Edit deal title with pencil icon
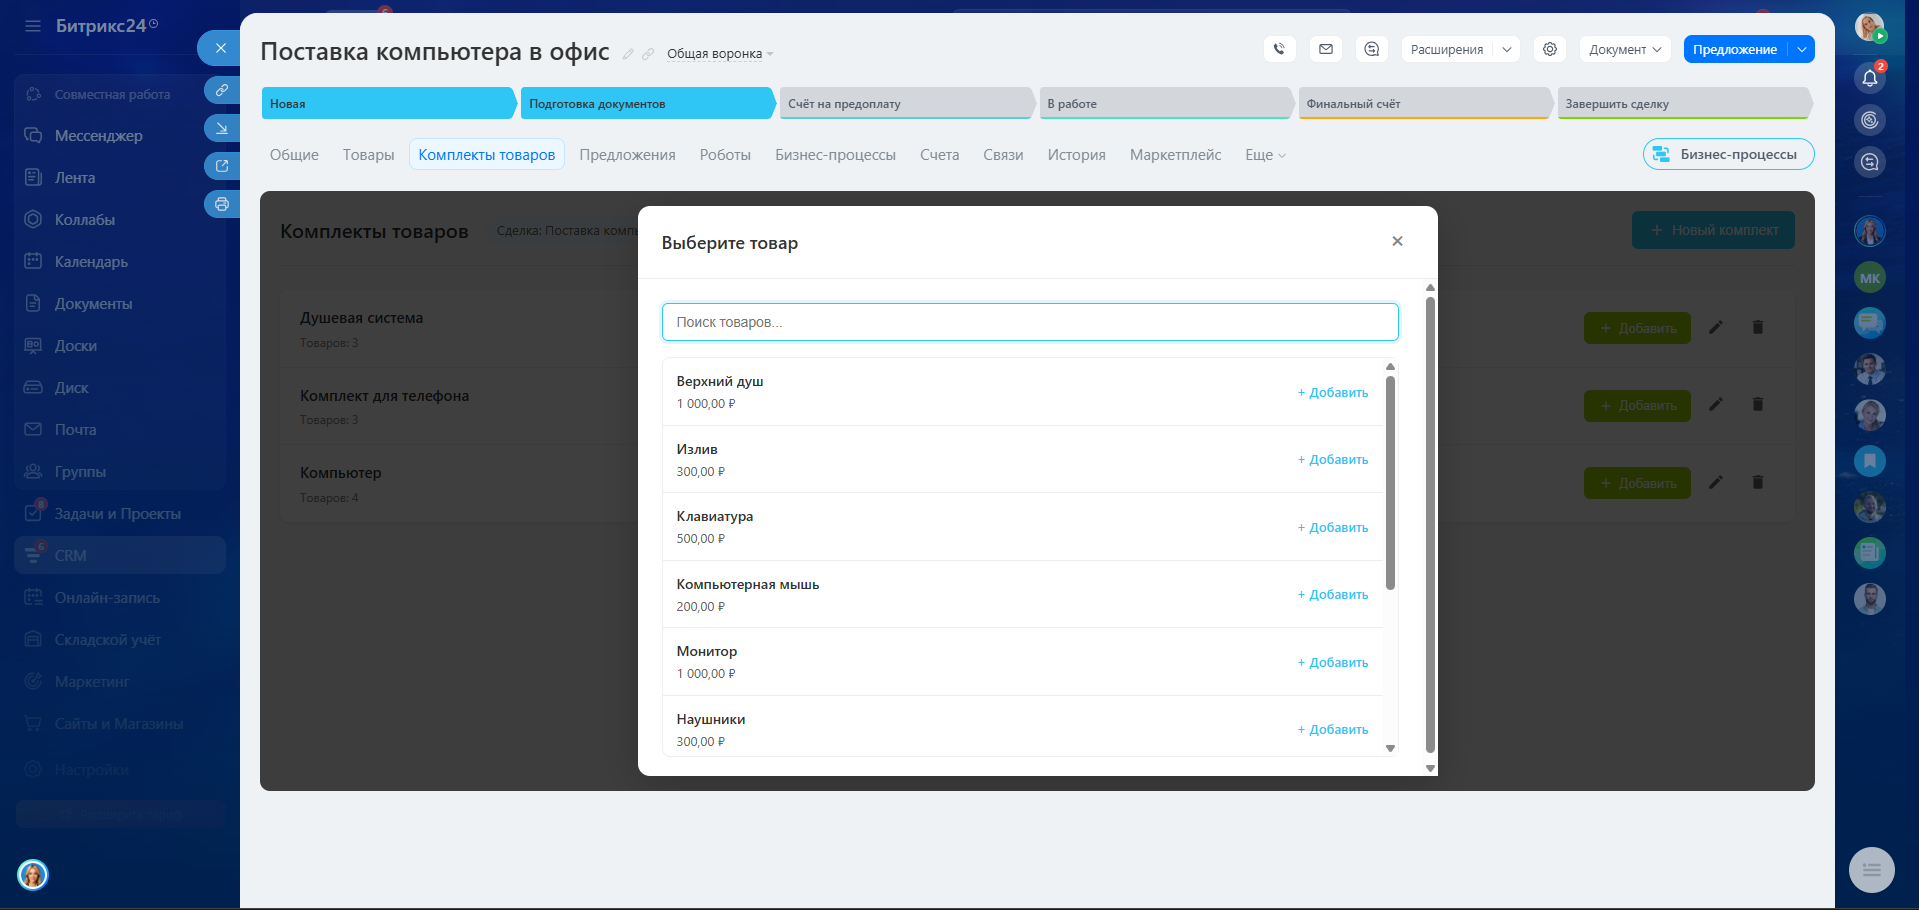 point(628,54)
